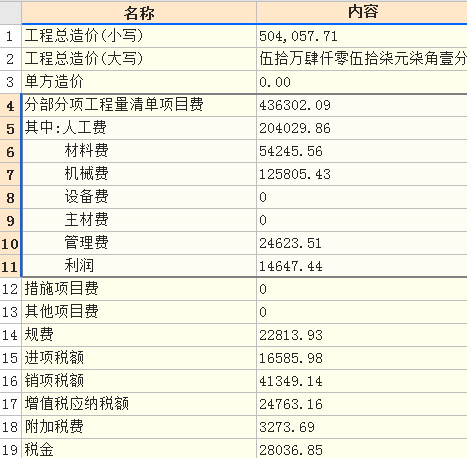Click the 工程总造价(大写) cell
Viewport: 467px width, 458px height.
pos(139,59)
